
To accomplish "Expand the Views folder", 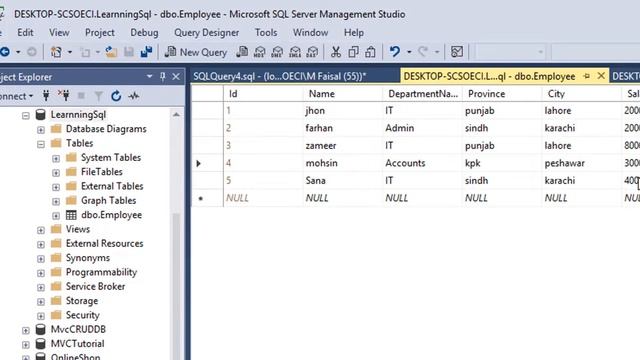I will tap(41, 230).
